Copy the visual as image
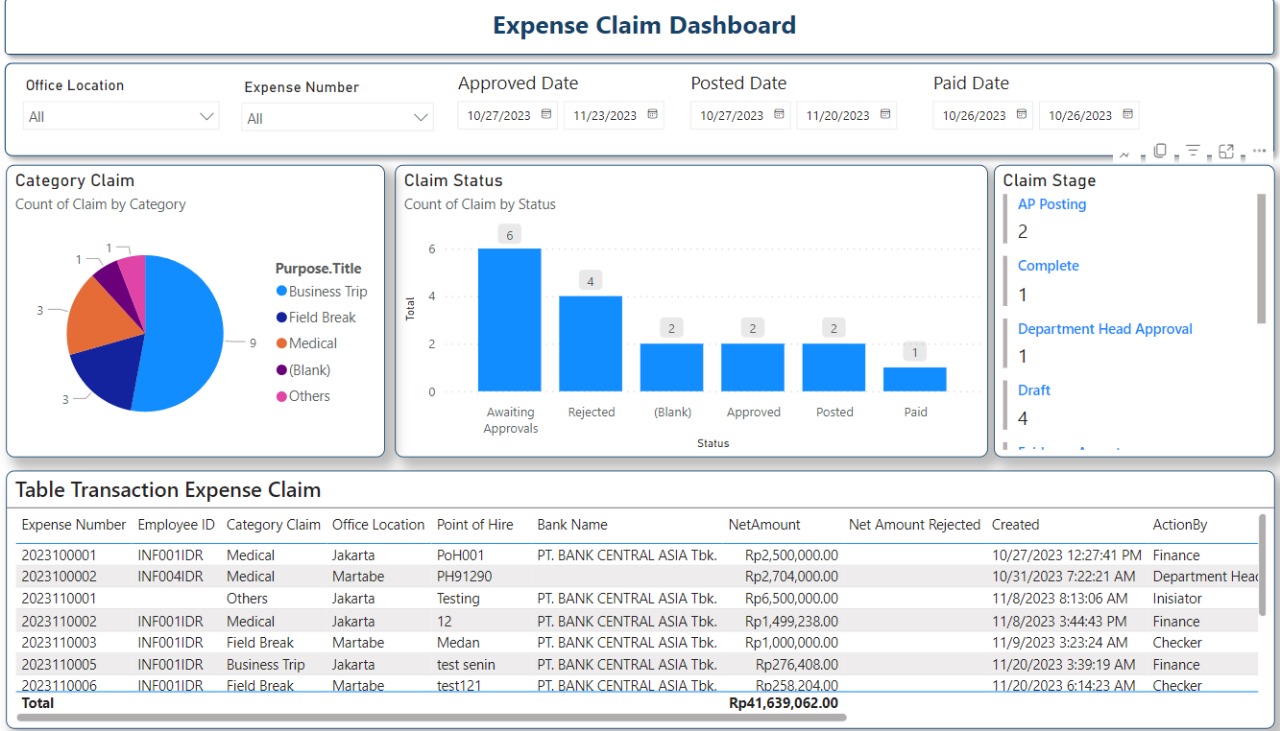 pyautogui.click(x=1160, y=150)
